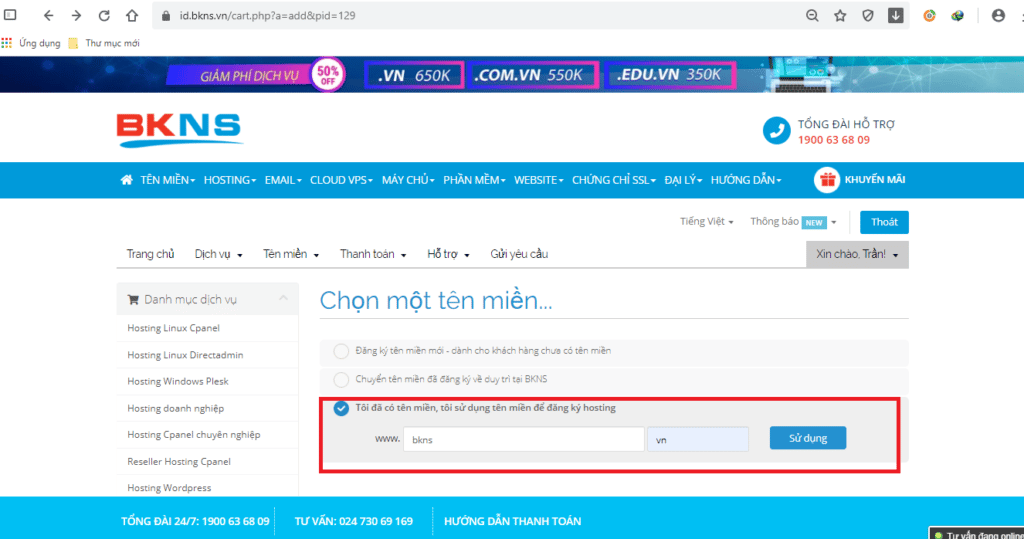
Task: Open browser home page icon
Action: pyautogui.click(x=132, y=16)
